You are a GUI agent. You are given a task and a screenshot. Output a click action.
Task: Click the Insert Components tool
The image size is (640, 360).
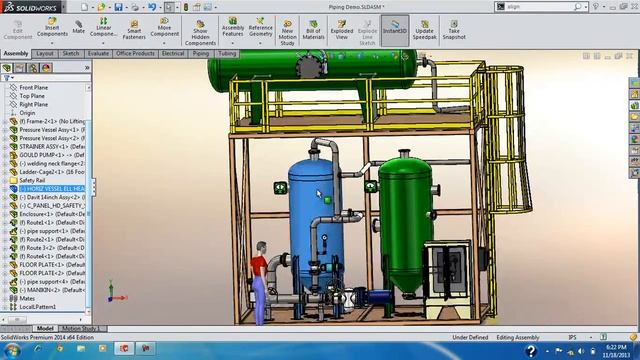pos(52,27)
